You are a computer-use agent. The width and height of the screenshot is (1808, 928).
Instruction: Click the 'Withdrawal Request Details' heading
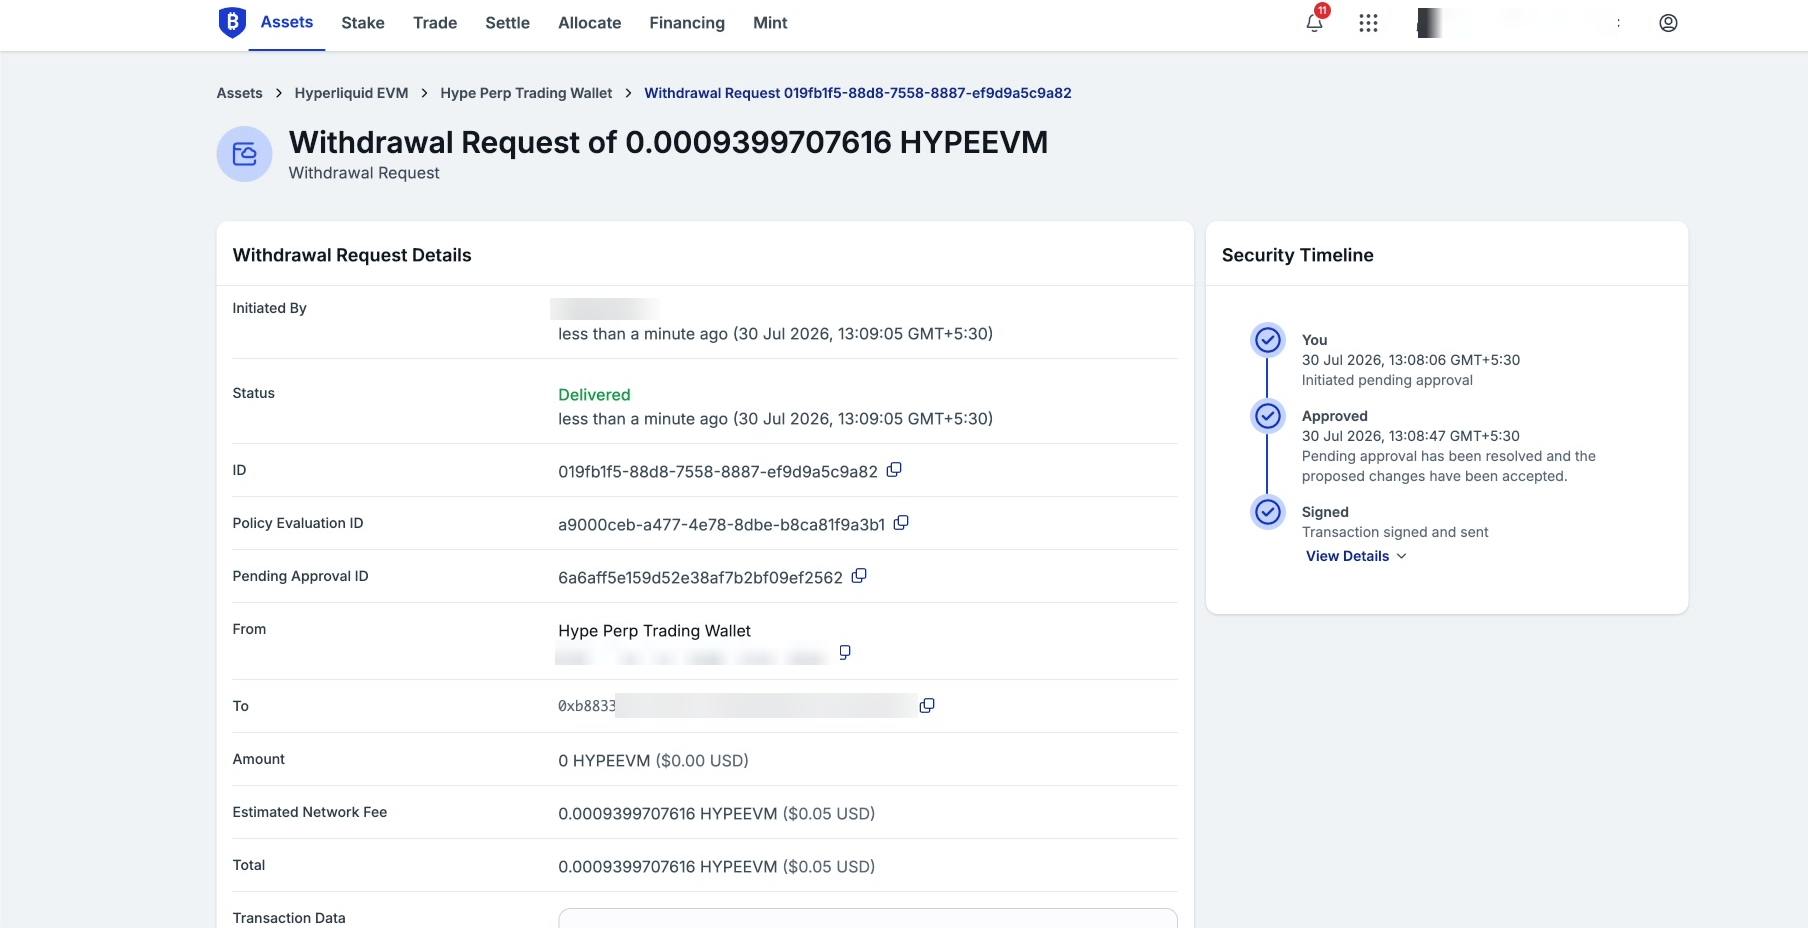(352, 255)
